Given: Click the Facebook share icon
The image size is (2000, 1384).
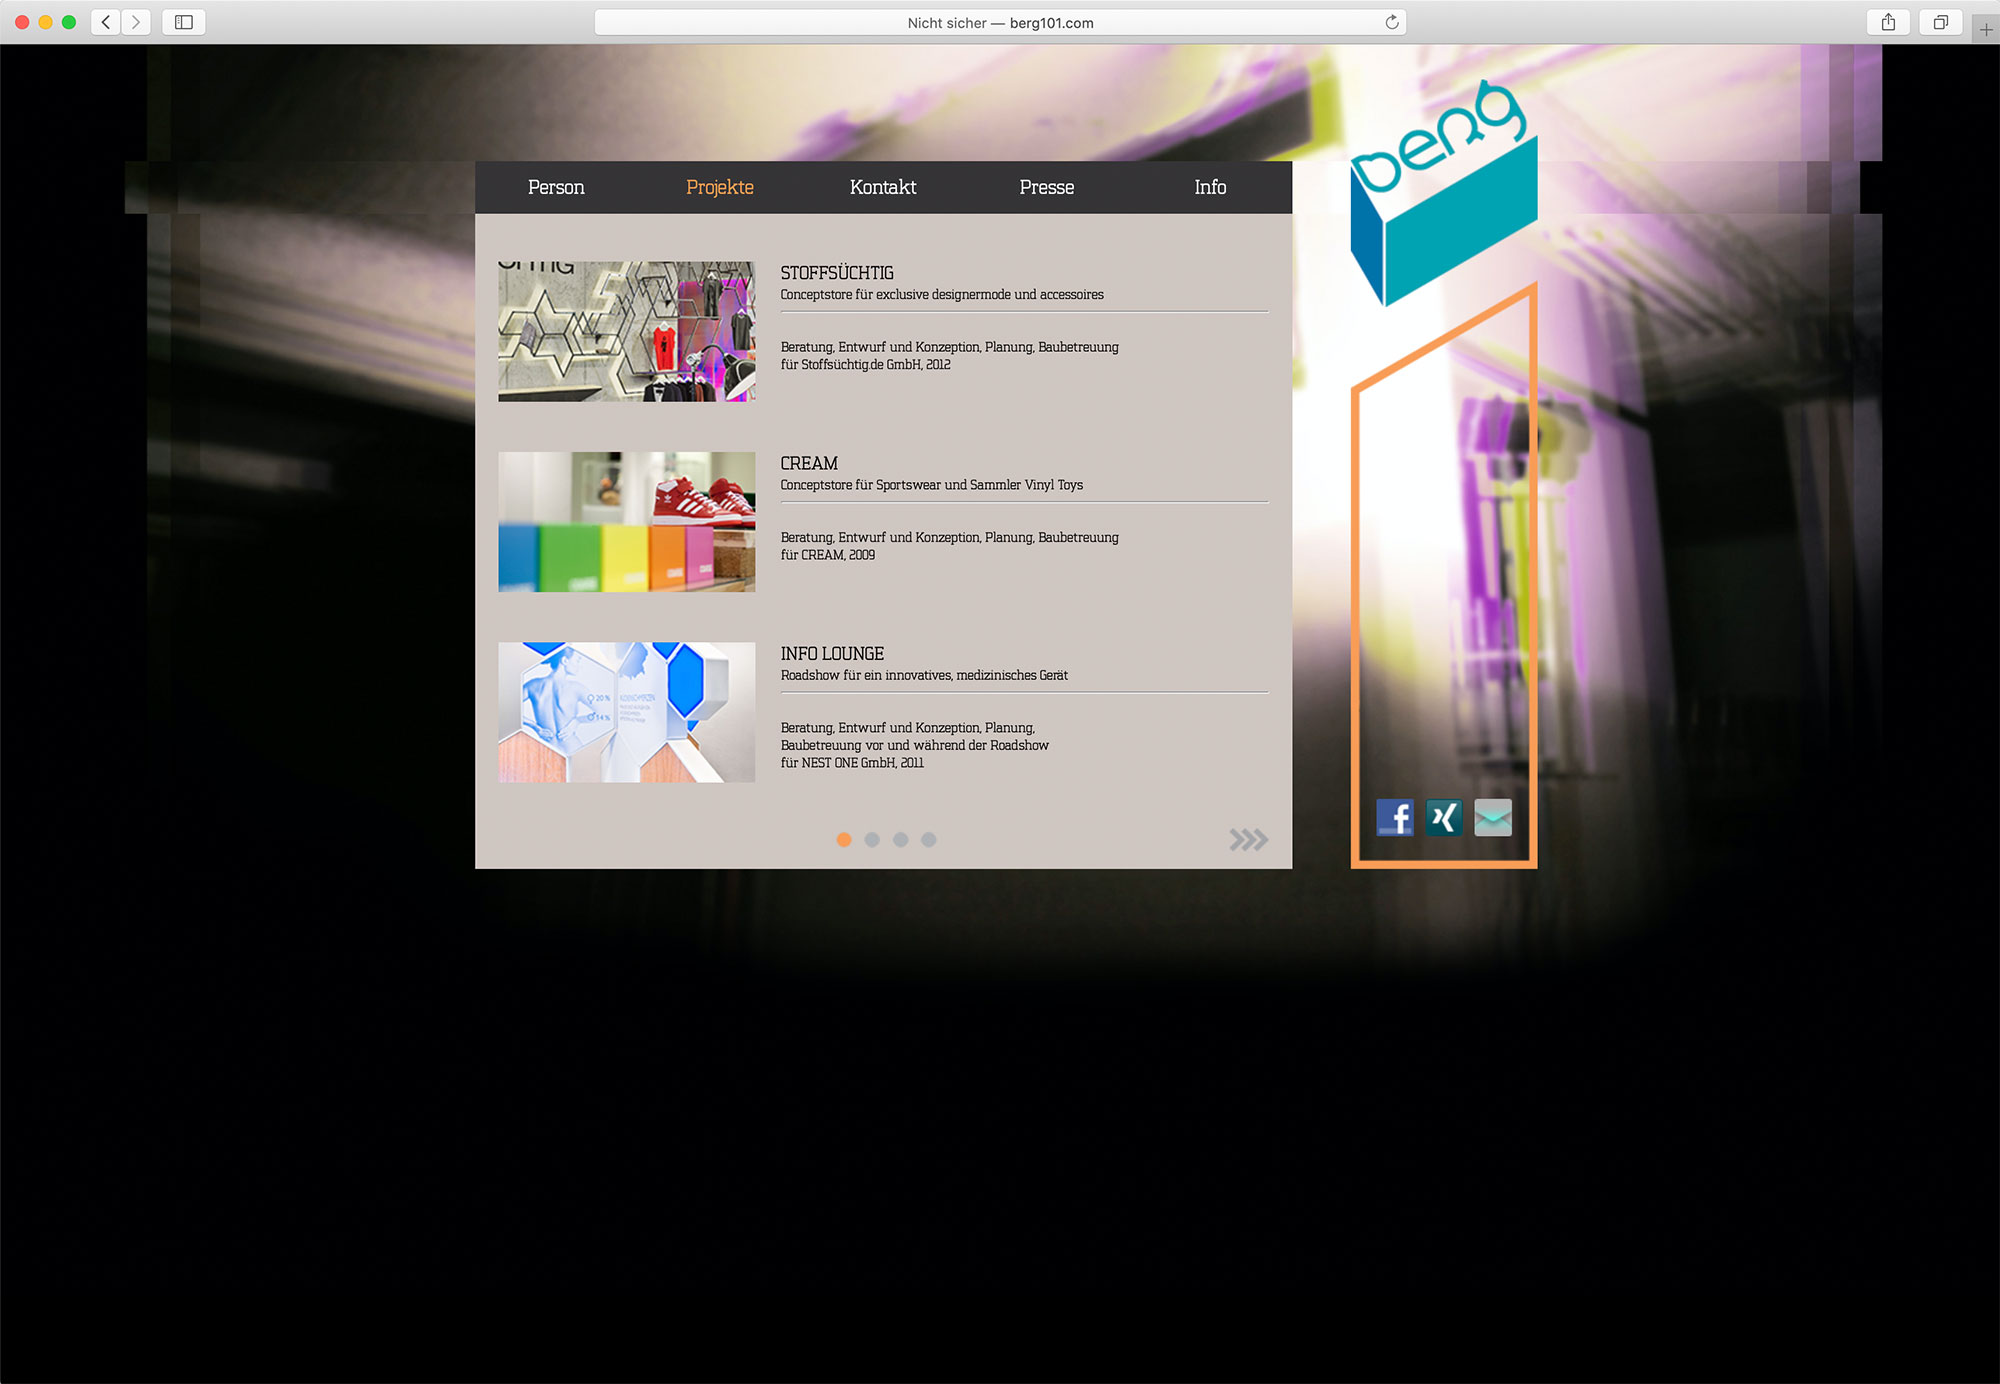Looking at the screenshot, I should (x=1395, y=817).
